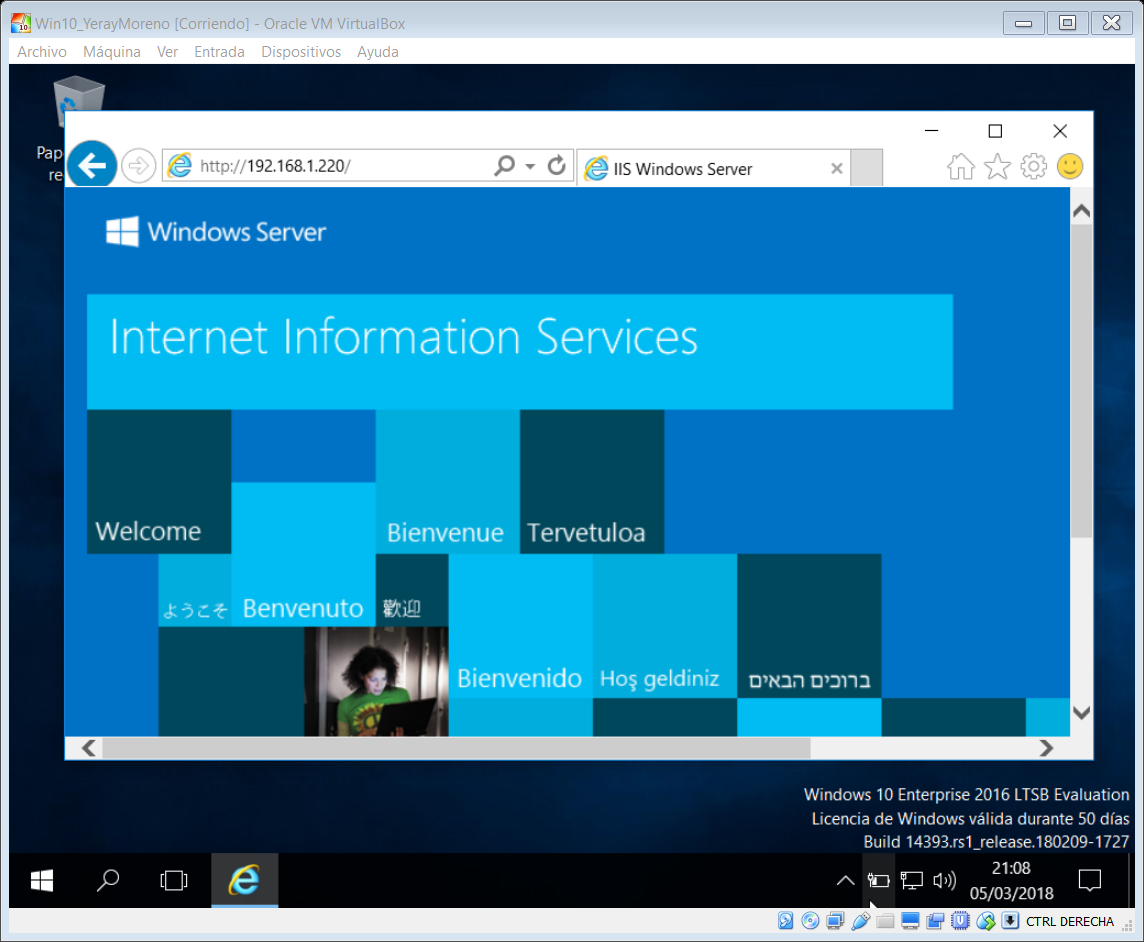
Task: Click the vertical scrollbar up arrow
Action: (1081, 211)
